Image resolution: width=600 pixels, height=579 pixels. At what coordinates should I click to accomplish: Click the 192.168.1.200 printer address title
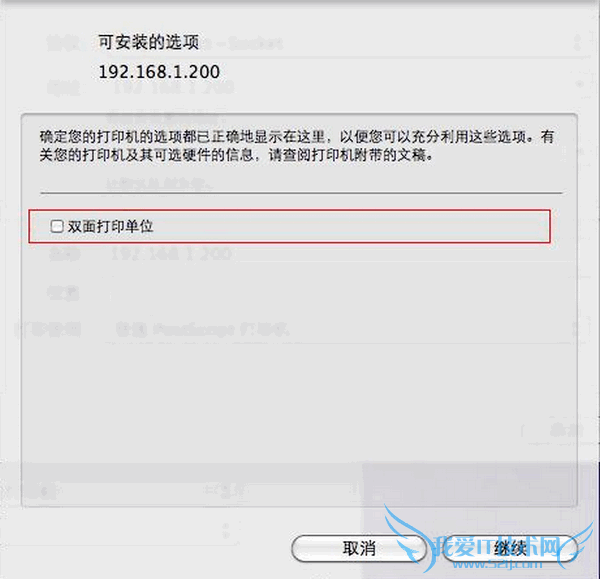[159, 72]
